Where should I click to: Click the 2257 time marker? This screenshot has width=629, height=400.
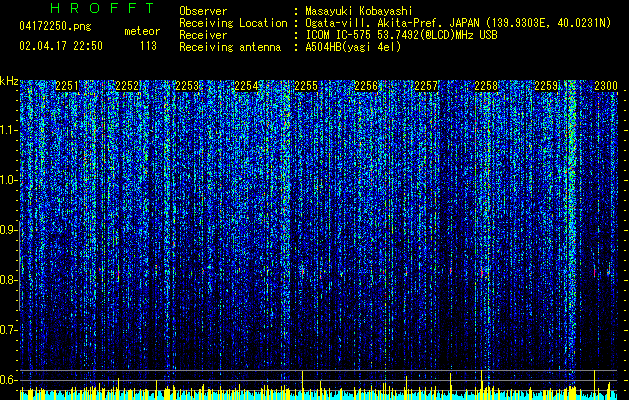point(426,86)
